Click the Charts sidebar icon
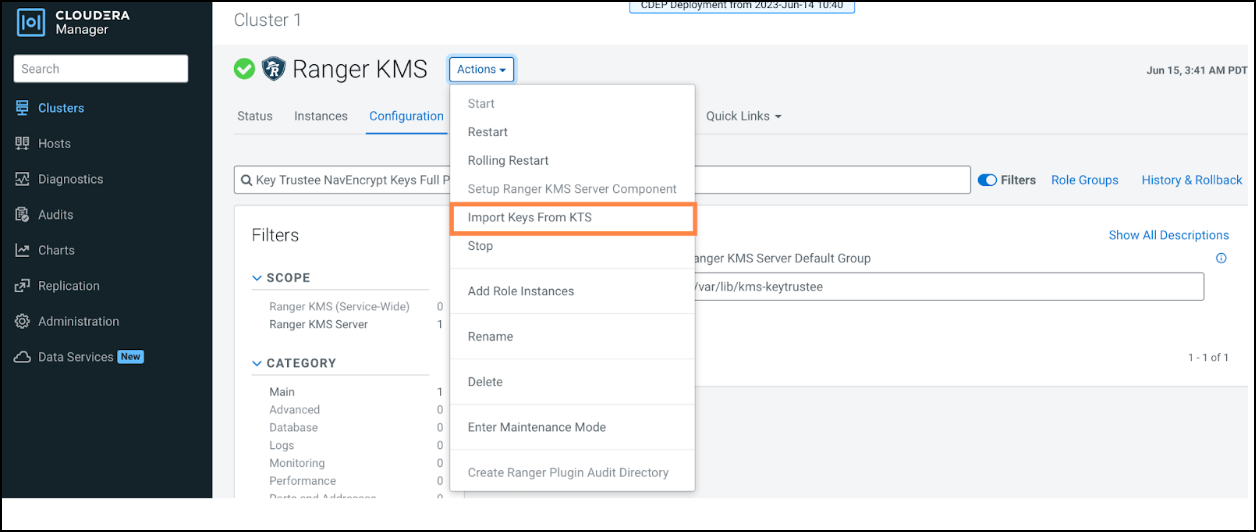 coord(22,251)
